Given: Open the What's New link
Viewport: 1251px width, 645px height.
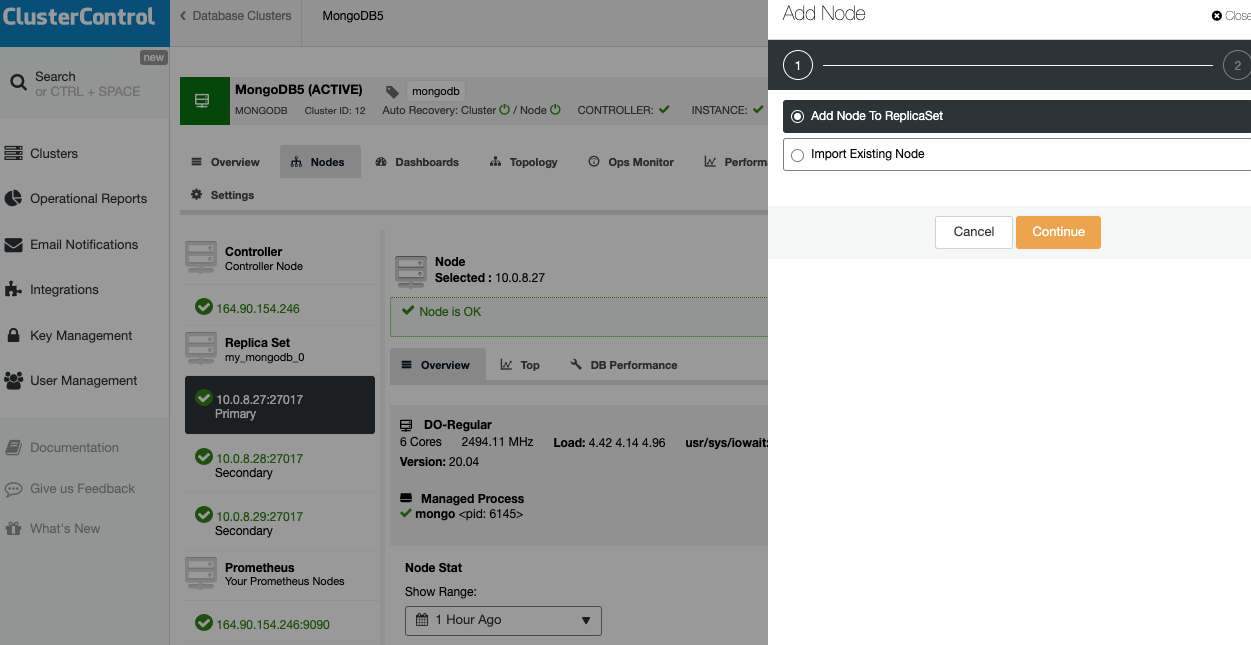Looking at the screenshot, I should coord(65,529).
